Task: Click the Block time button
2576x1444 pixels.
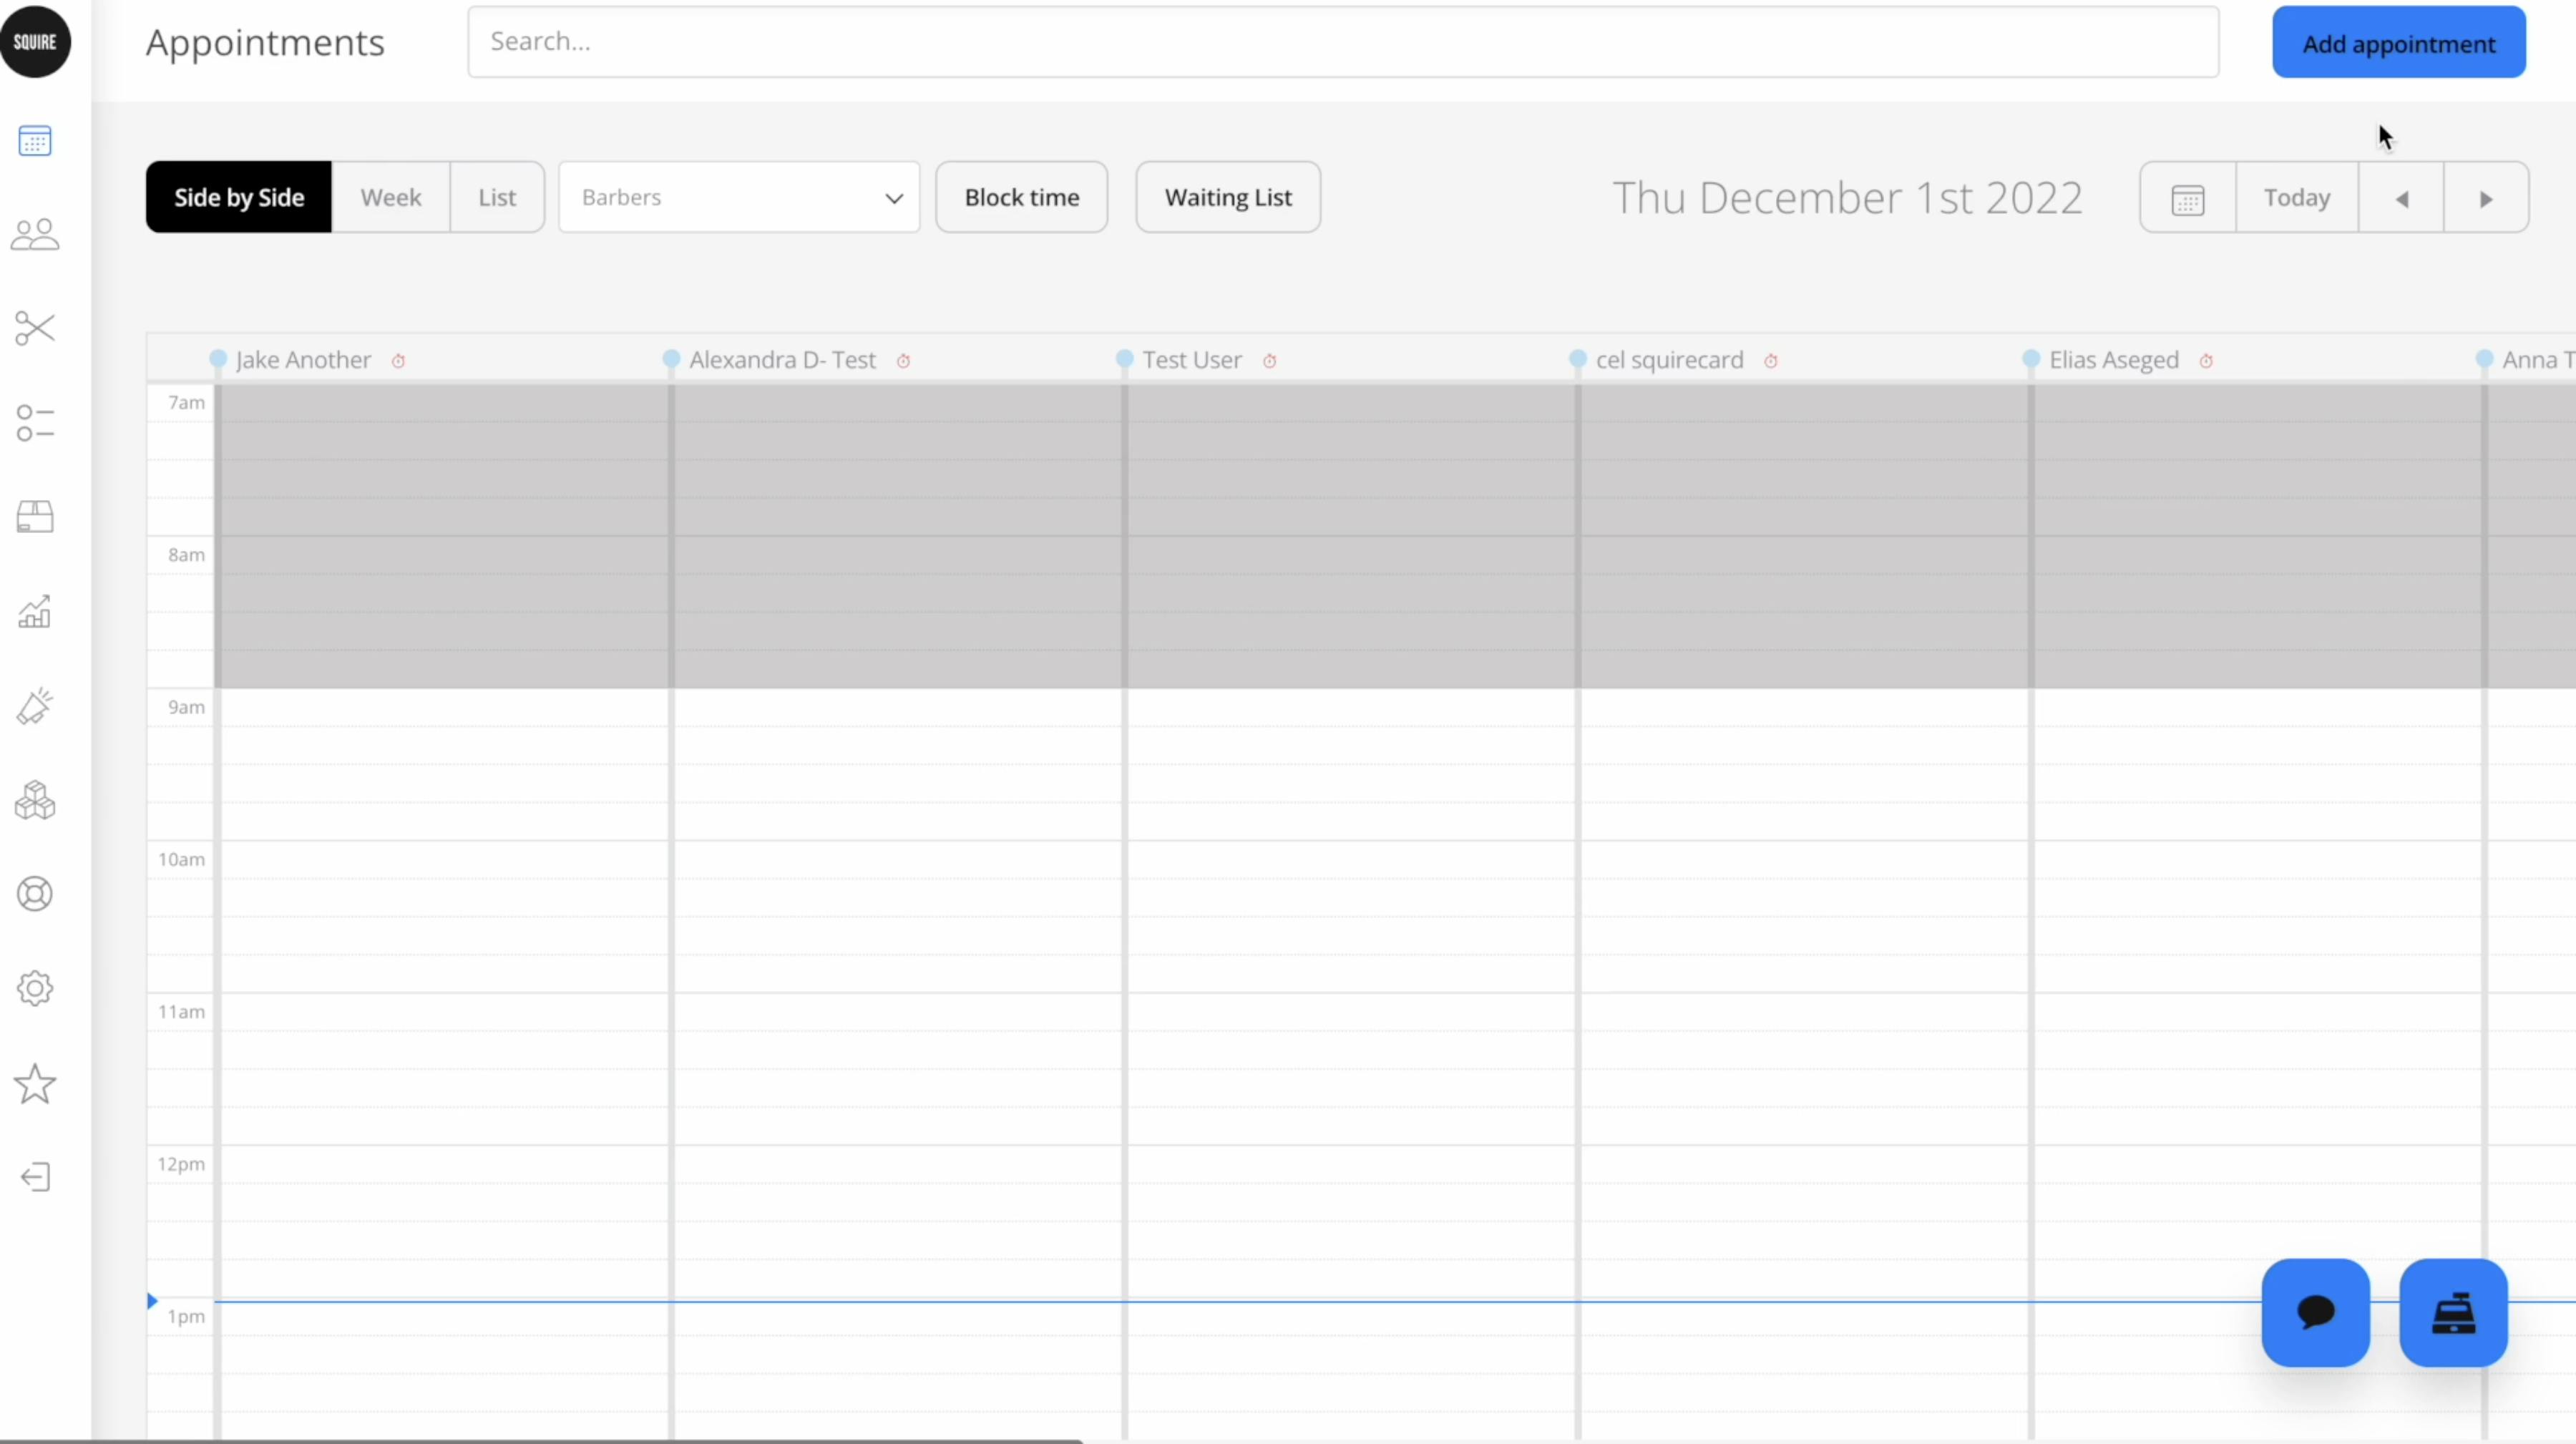Action: click(x=1021, y=197)
